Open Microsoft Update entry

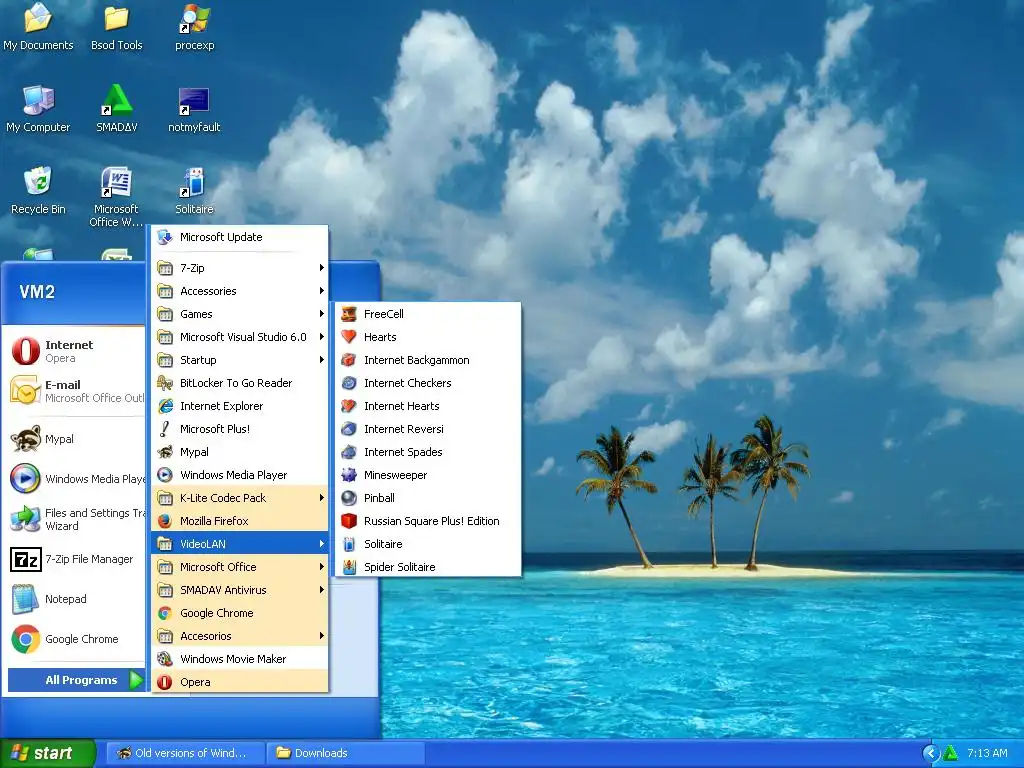click(x=240, y=237)
